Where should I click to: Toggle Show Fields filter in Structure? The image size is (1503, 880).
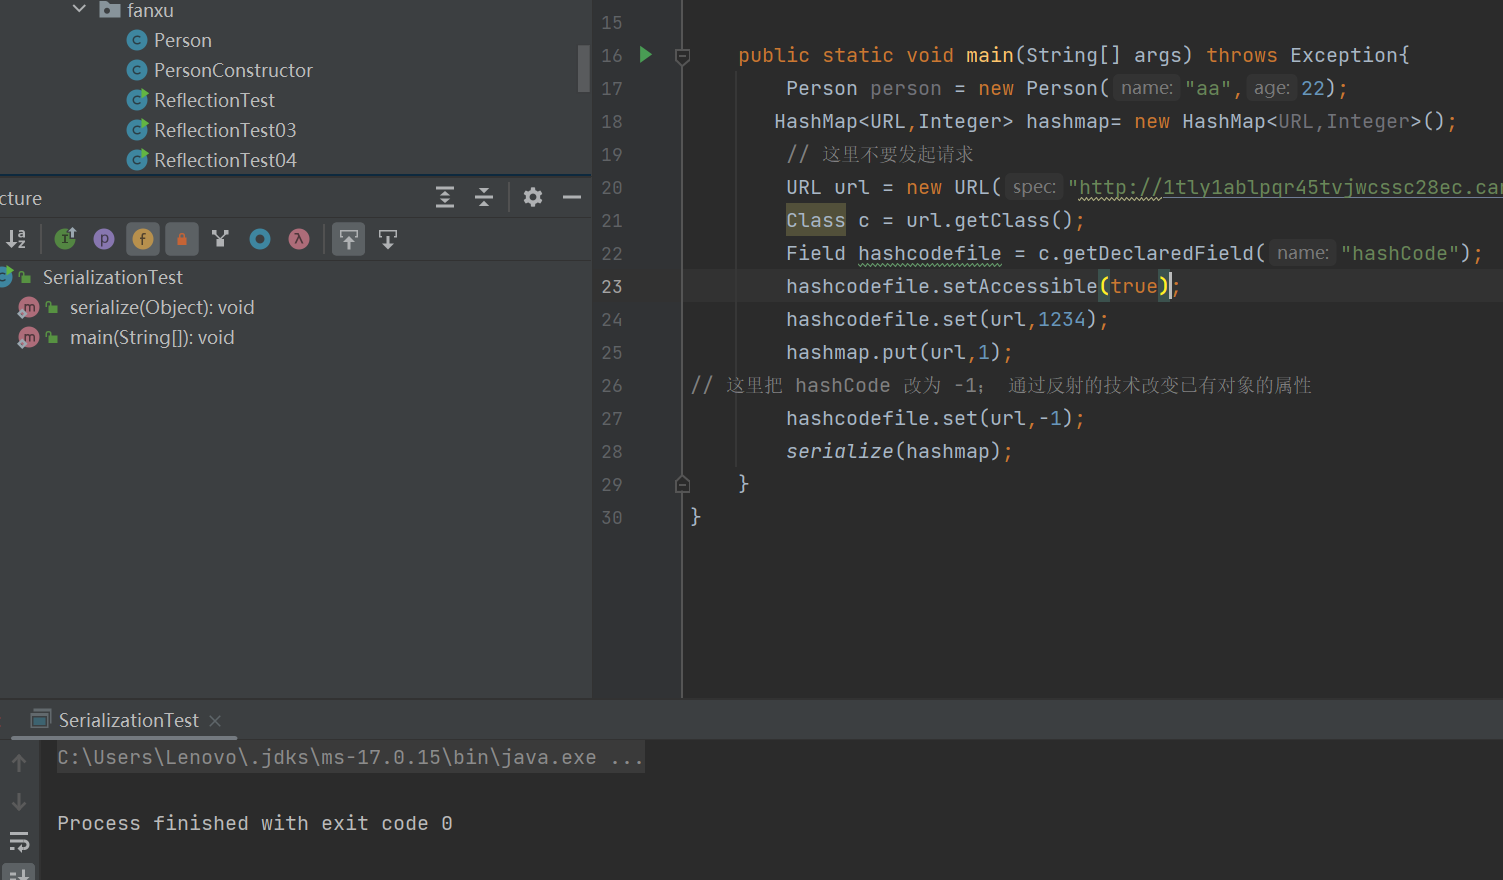143,239
